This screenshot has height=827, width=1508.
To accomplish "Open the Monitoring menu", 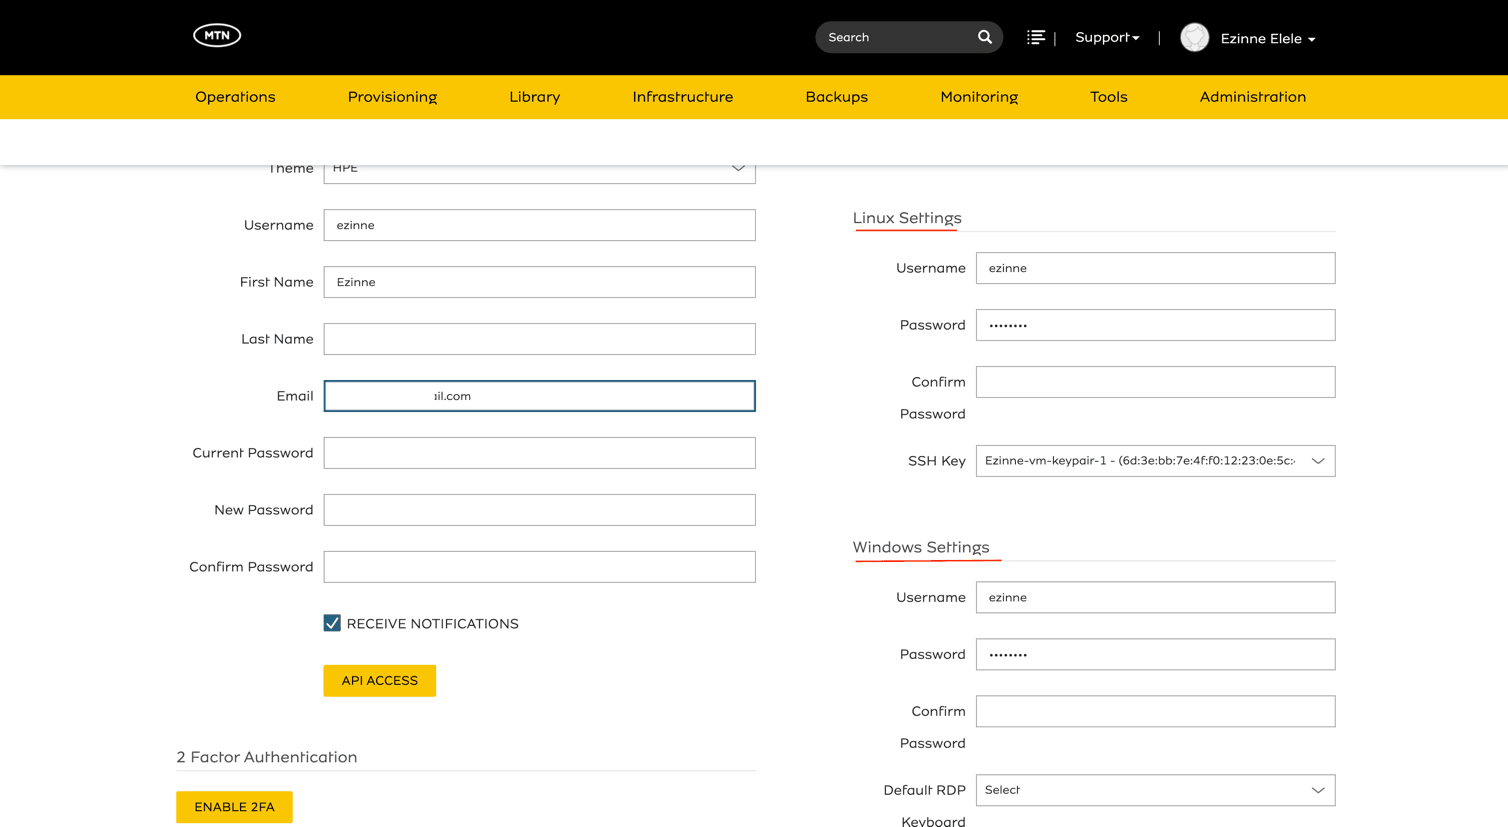I will [x=979, y=97].
